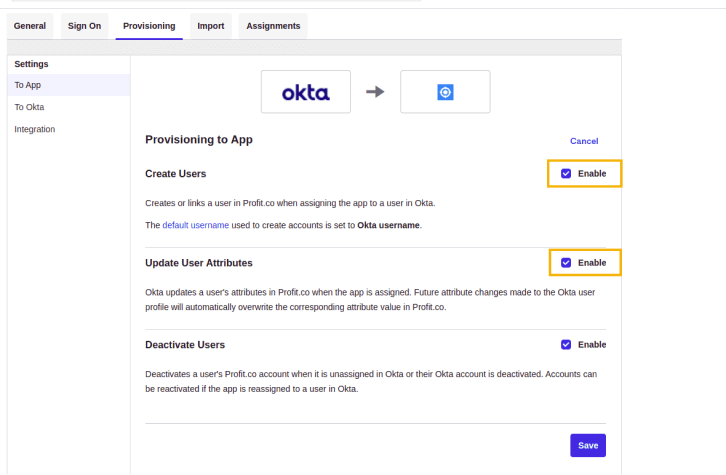Click the okta logo box
The image size is (726, 475).
[306, 92]
